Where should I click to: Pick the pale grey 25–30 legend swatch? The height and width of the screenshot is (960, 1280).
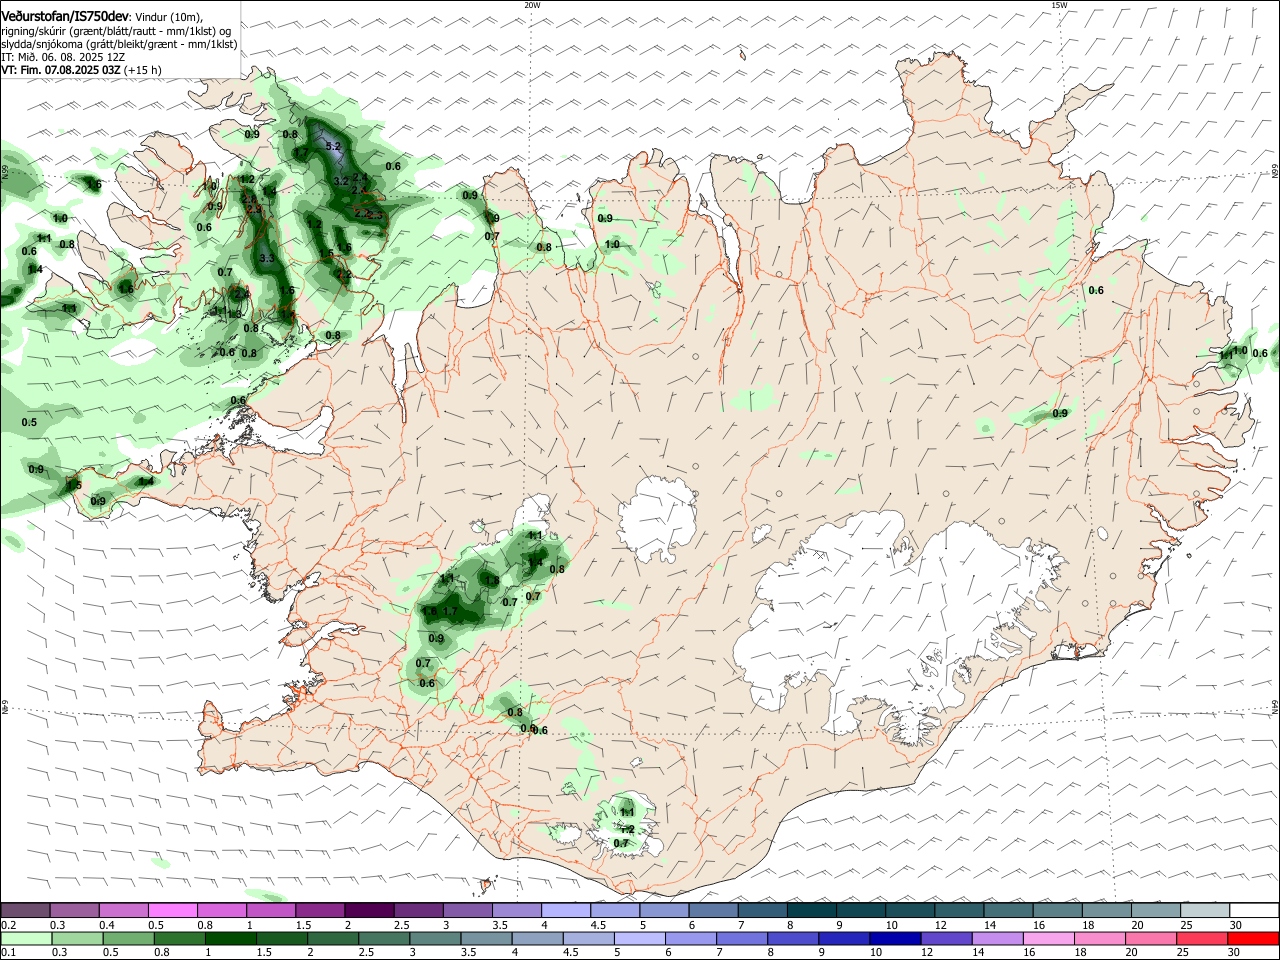point(1205,910)
